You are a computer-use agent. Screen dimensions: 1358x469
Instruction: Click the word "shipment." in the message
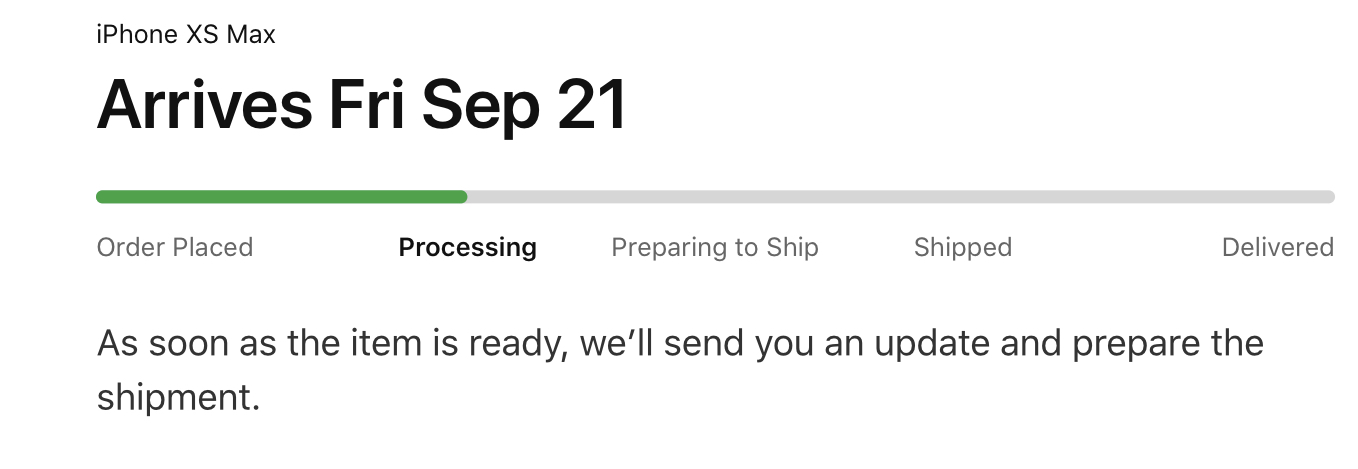pyautogui.click(x=179, y=397)
